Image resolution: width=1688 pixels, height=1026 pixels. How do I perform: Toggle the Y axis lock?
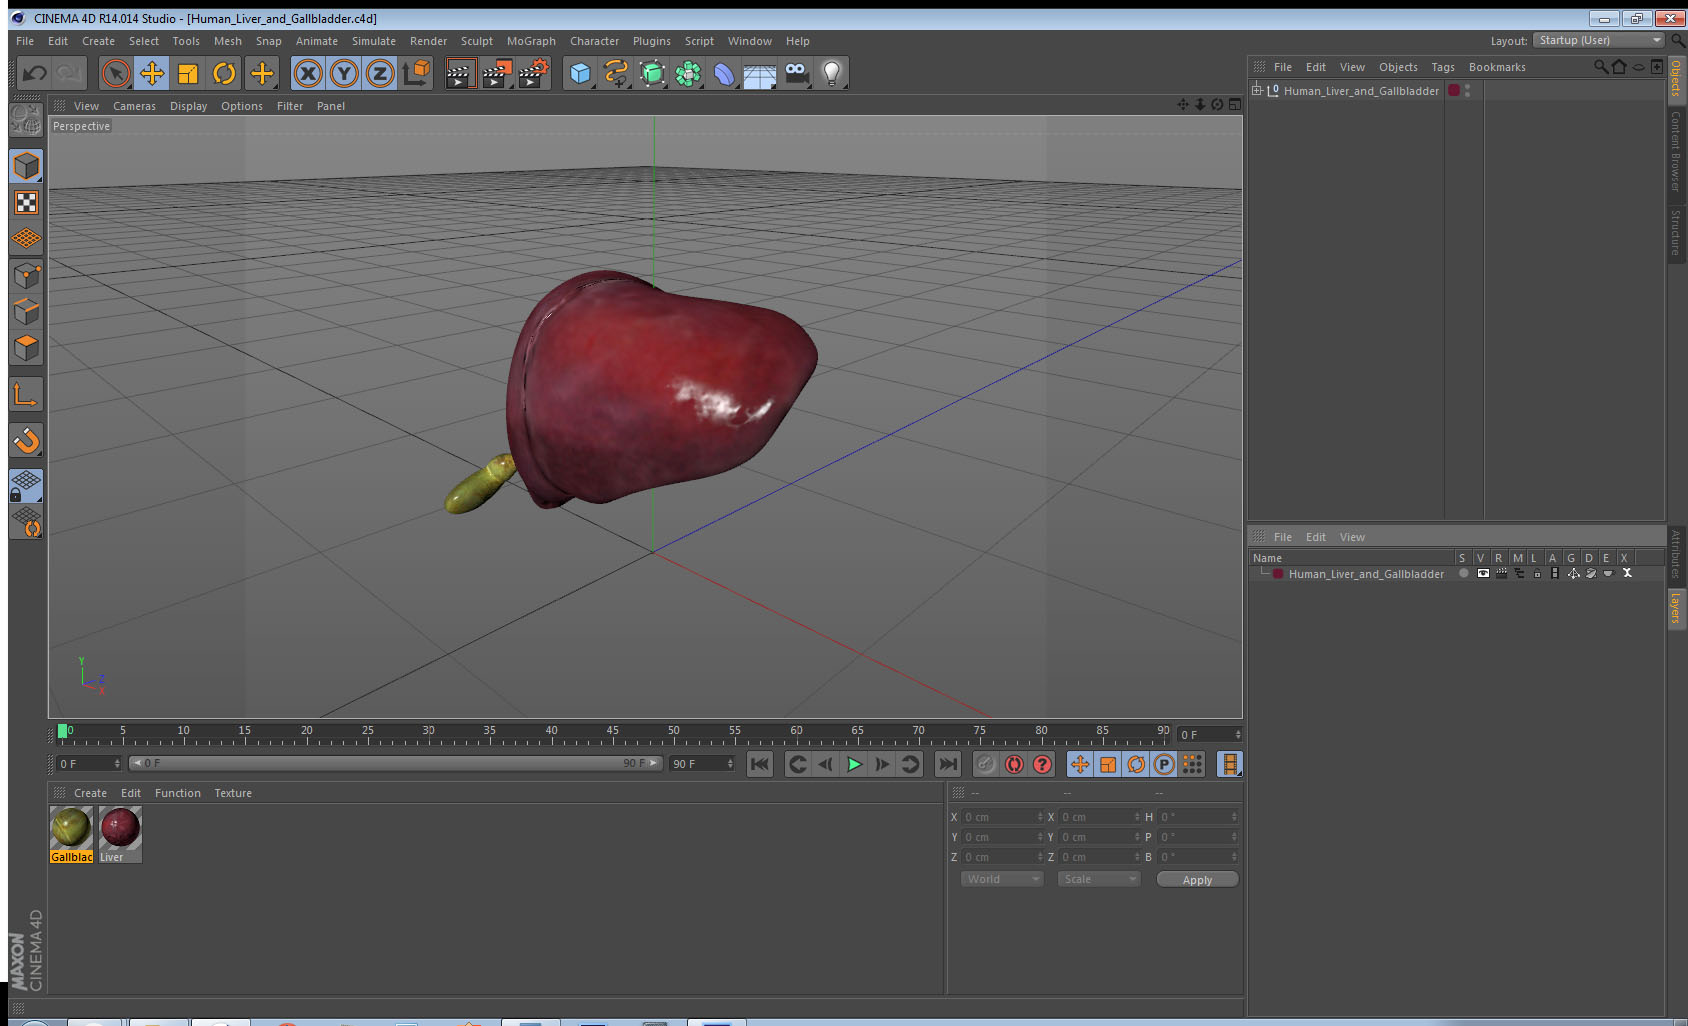click(344, 73)
